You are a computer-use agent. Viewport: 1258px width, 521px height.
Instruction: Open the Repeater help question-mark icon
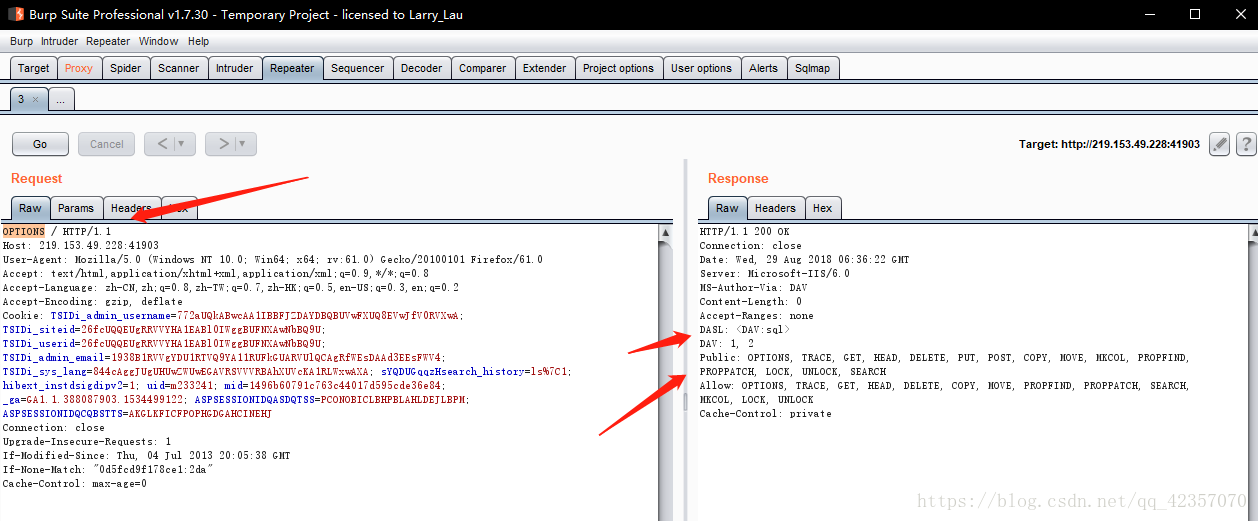tap(1246, 144)
